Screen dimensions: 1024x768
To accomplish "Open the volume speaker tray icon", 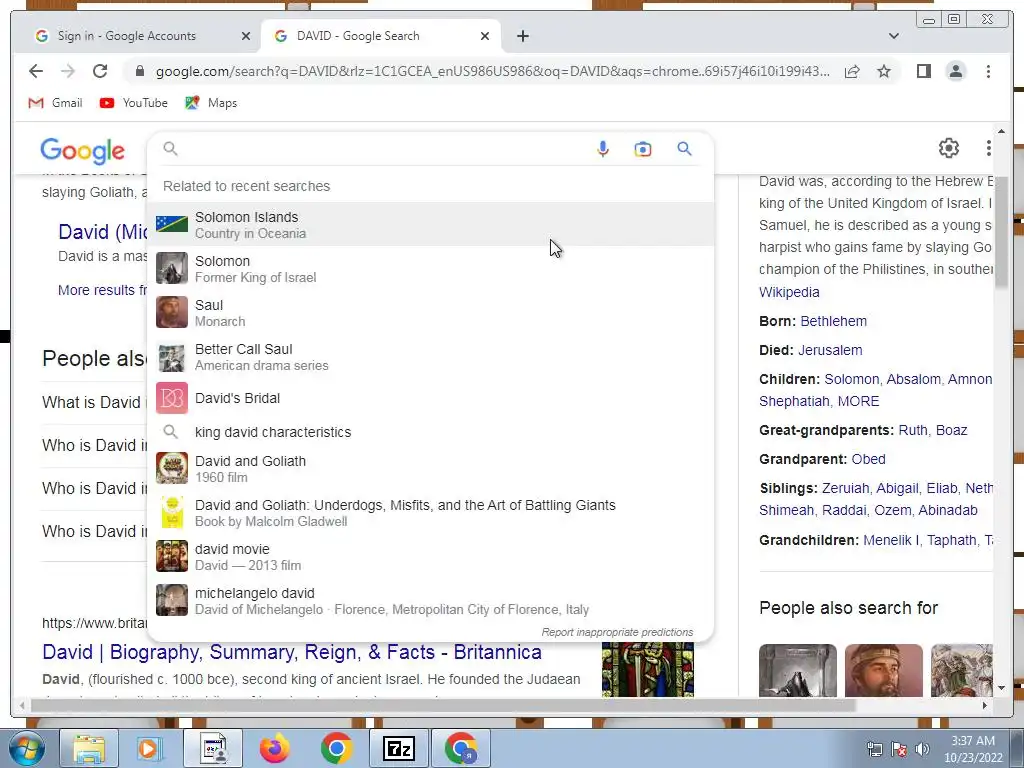I will tap(922, 749).
